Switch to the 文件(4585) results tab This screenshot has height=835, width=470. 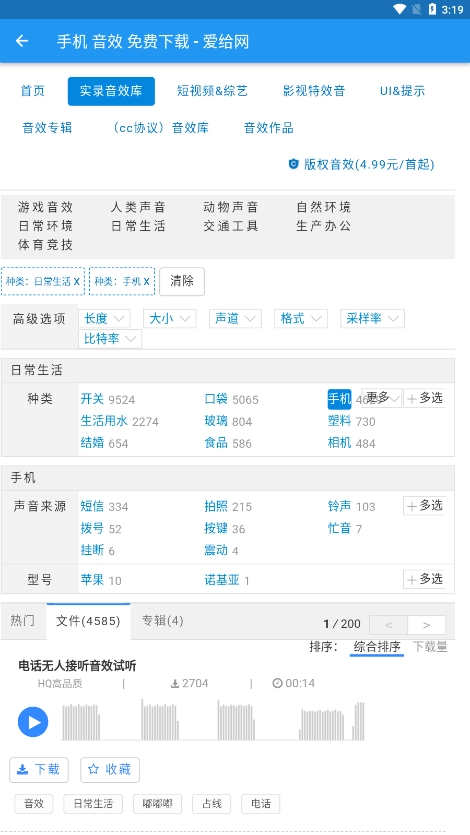point(88,621)
